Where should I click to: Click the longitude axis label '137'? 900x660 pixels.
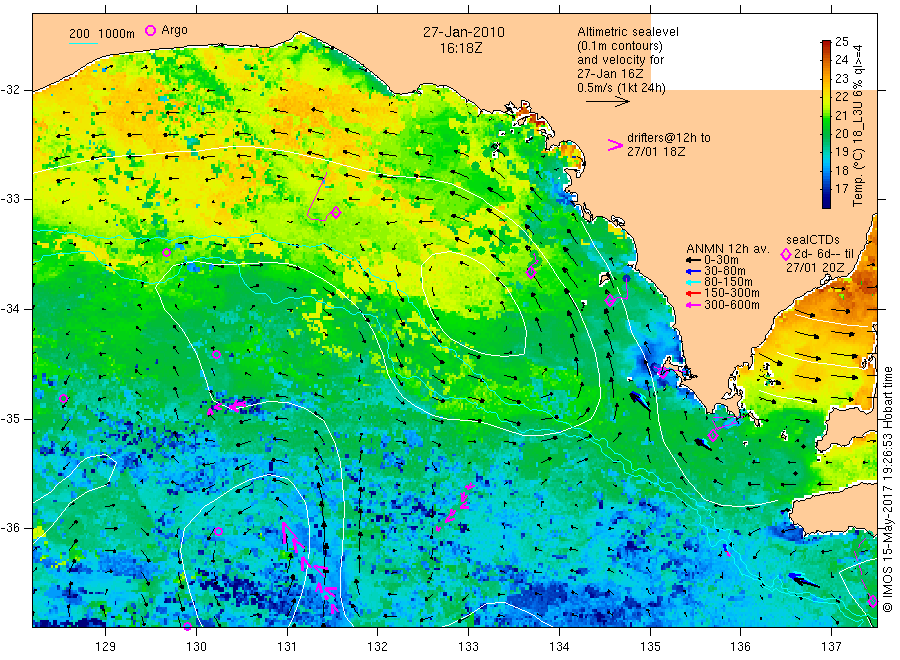point(831,647)
